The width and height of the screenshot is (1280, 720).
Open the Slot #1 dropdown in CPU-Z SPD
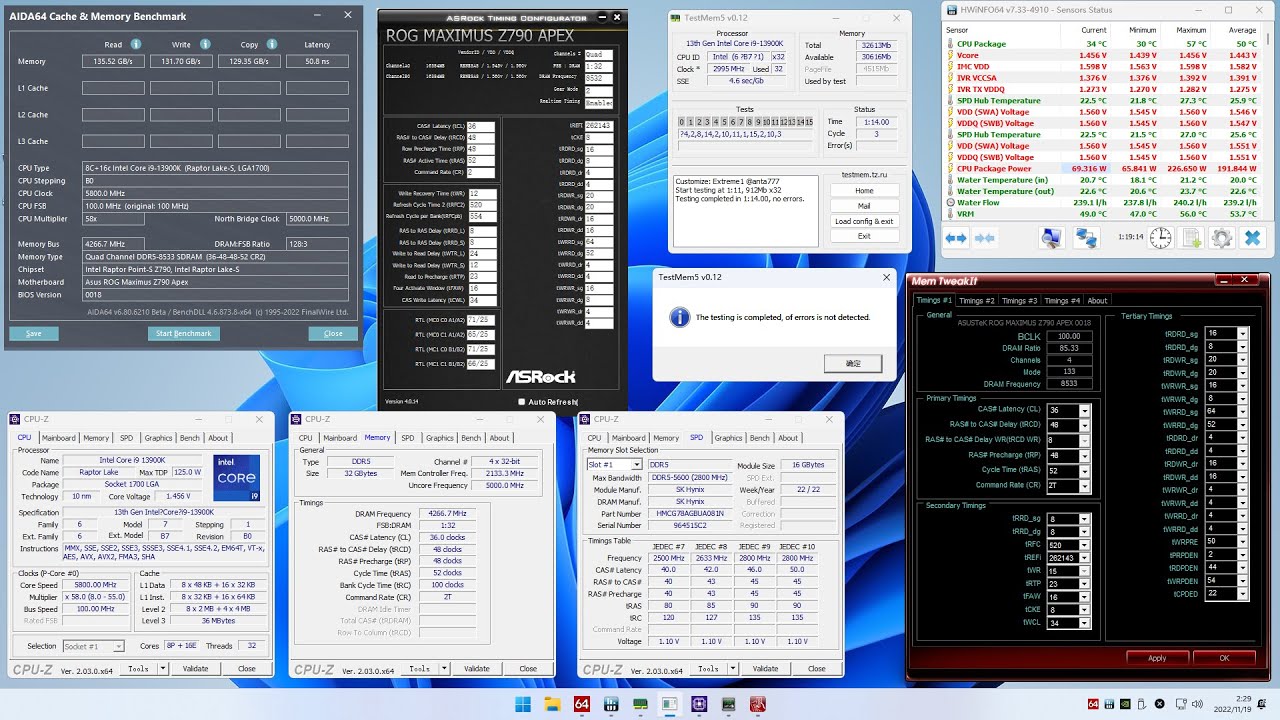(635, 465)
